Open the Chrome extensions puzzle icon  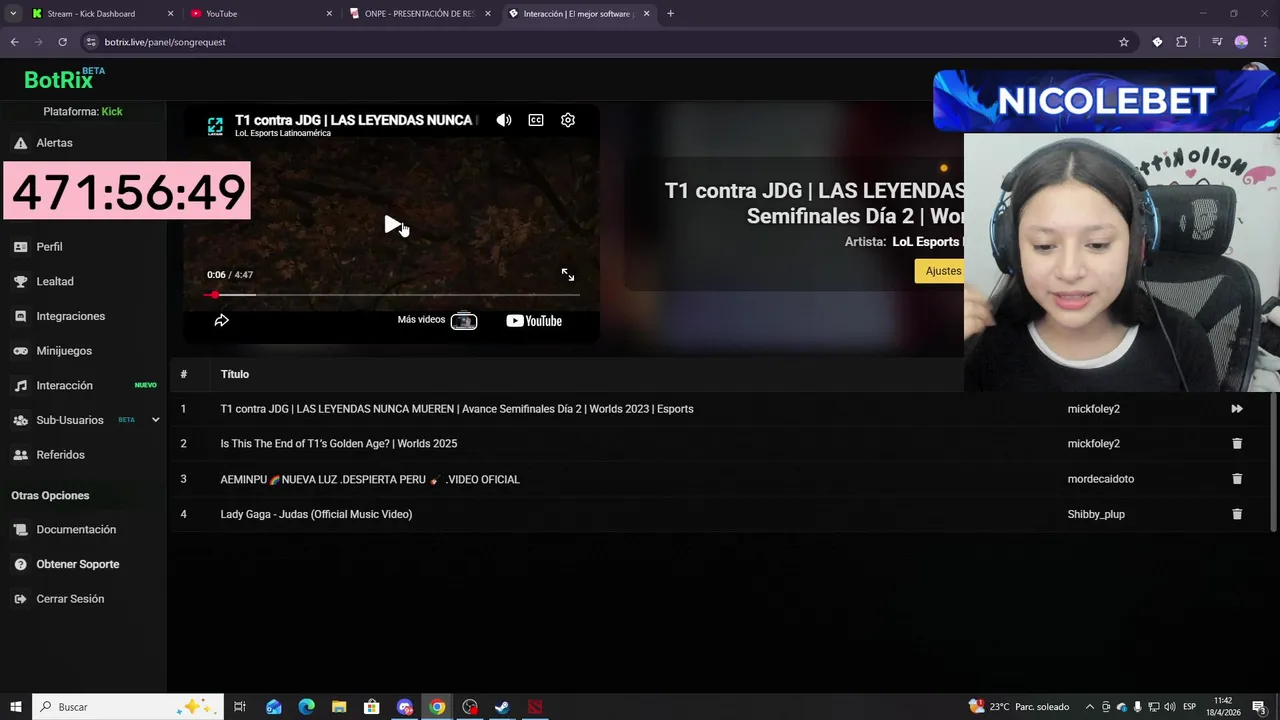tap(1182, 42)
